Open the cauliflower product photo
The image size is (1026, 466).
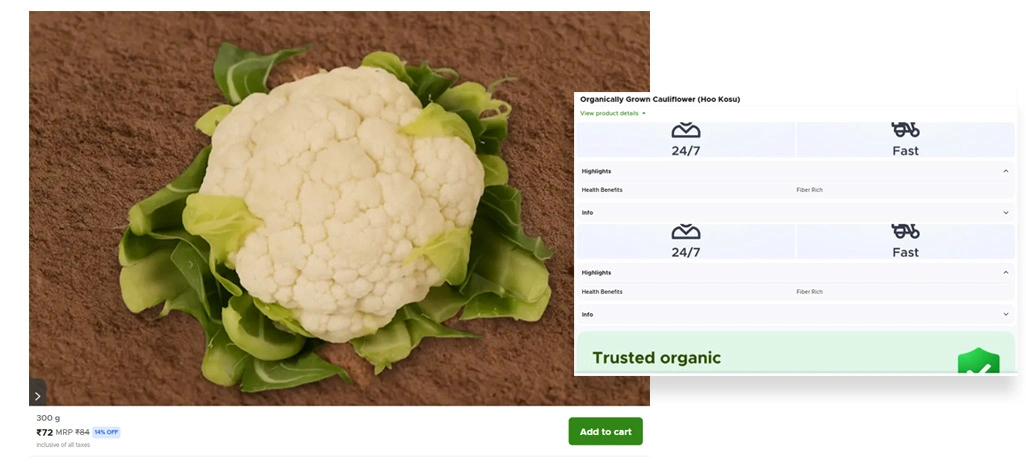(339, 208)
